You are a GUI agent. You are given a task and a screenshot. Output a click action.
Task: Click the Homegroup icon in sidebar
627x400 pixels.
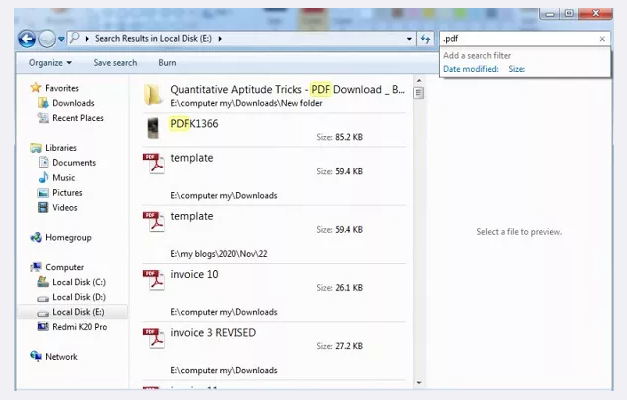point(37,238)
